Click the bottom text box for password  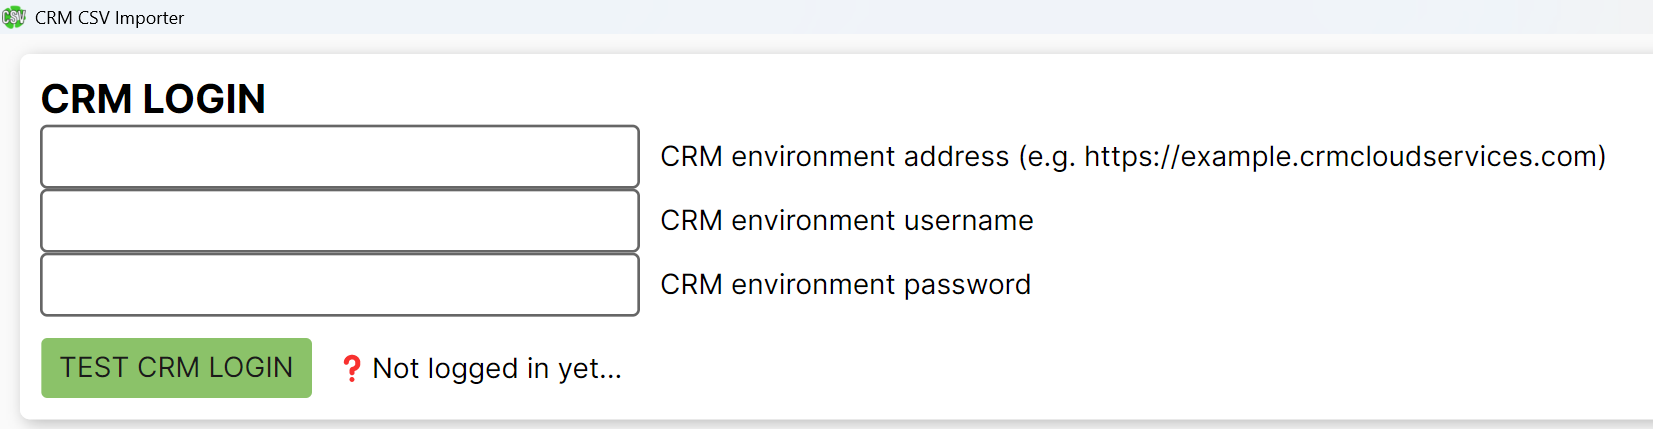(x=340, y=285)
